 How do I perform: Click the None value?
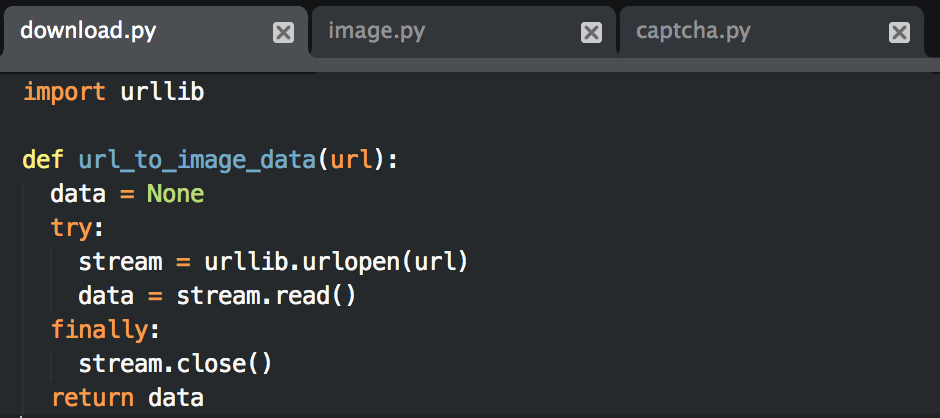point(175,194)
